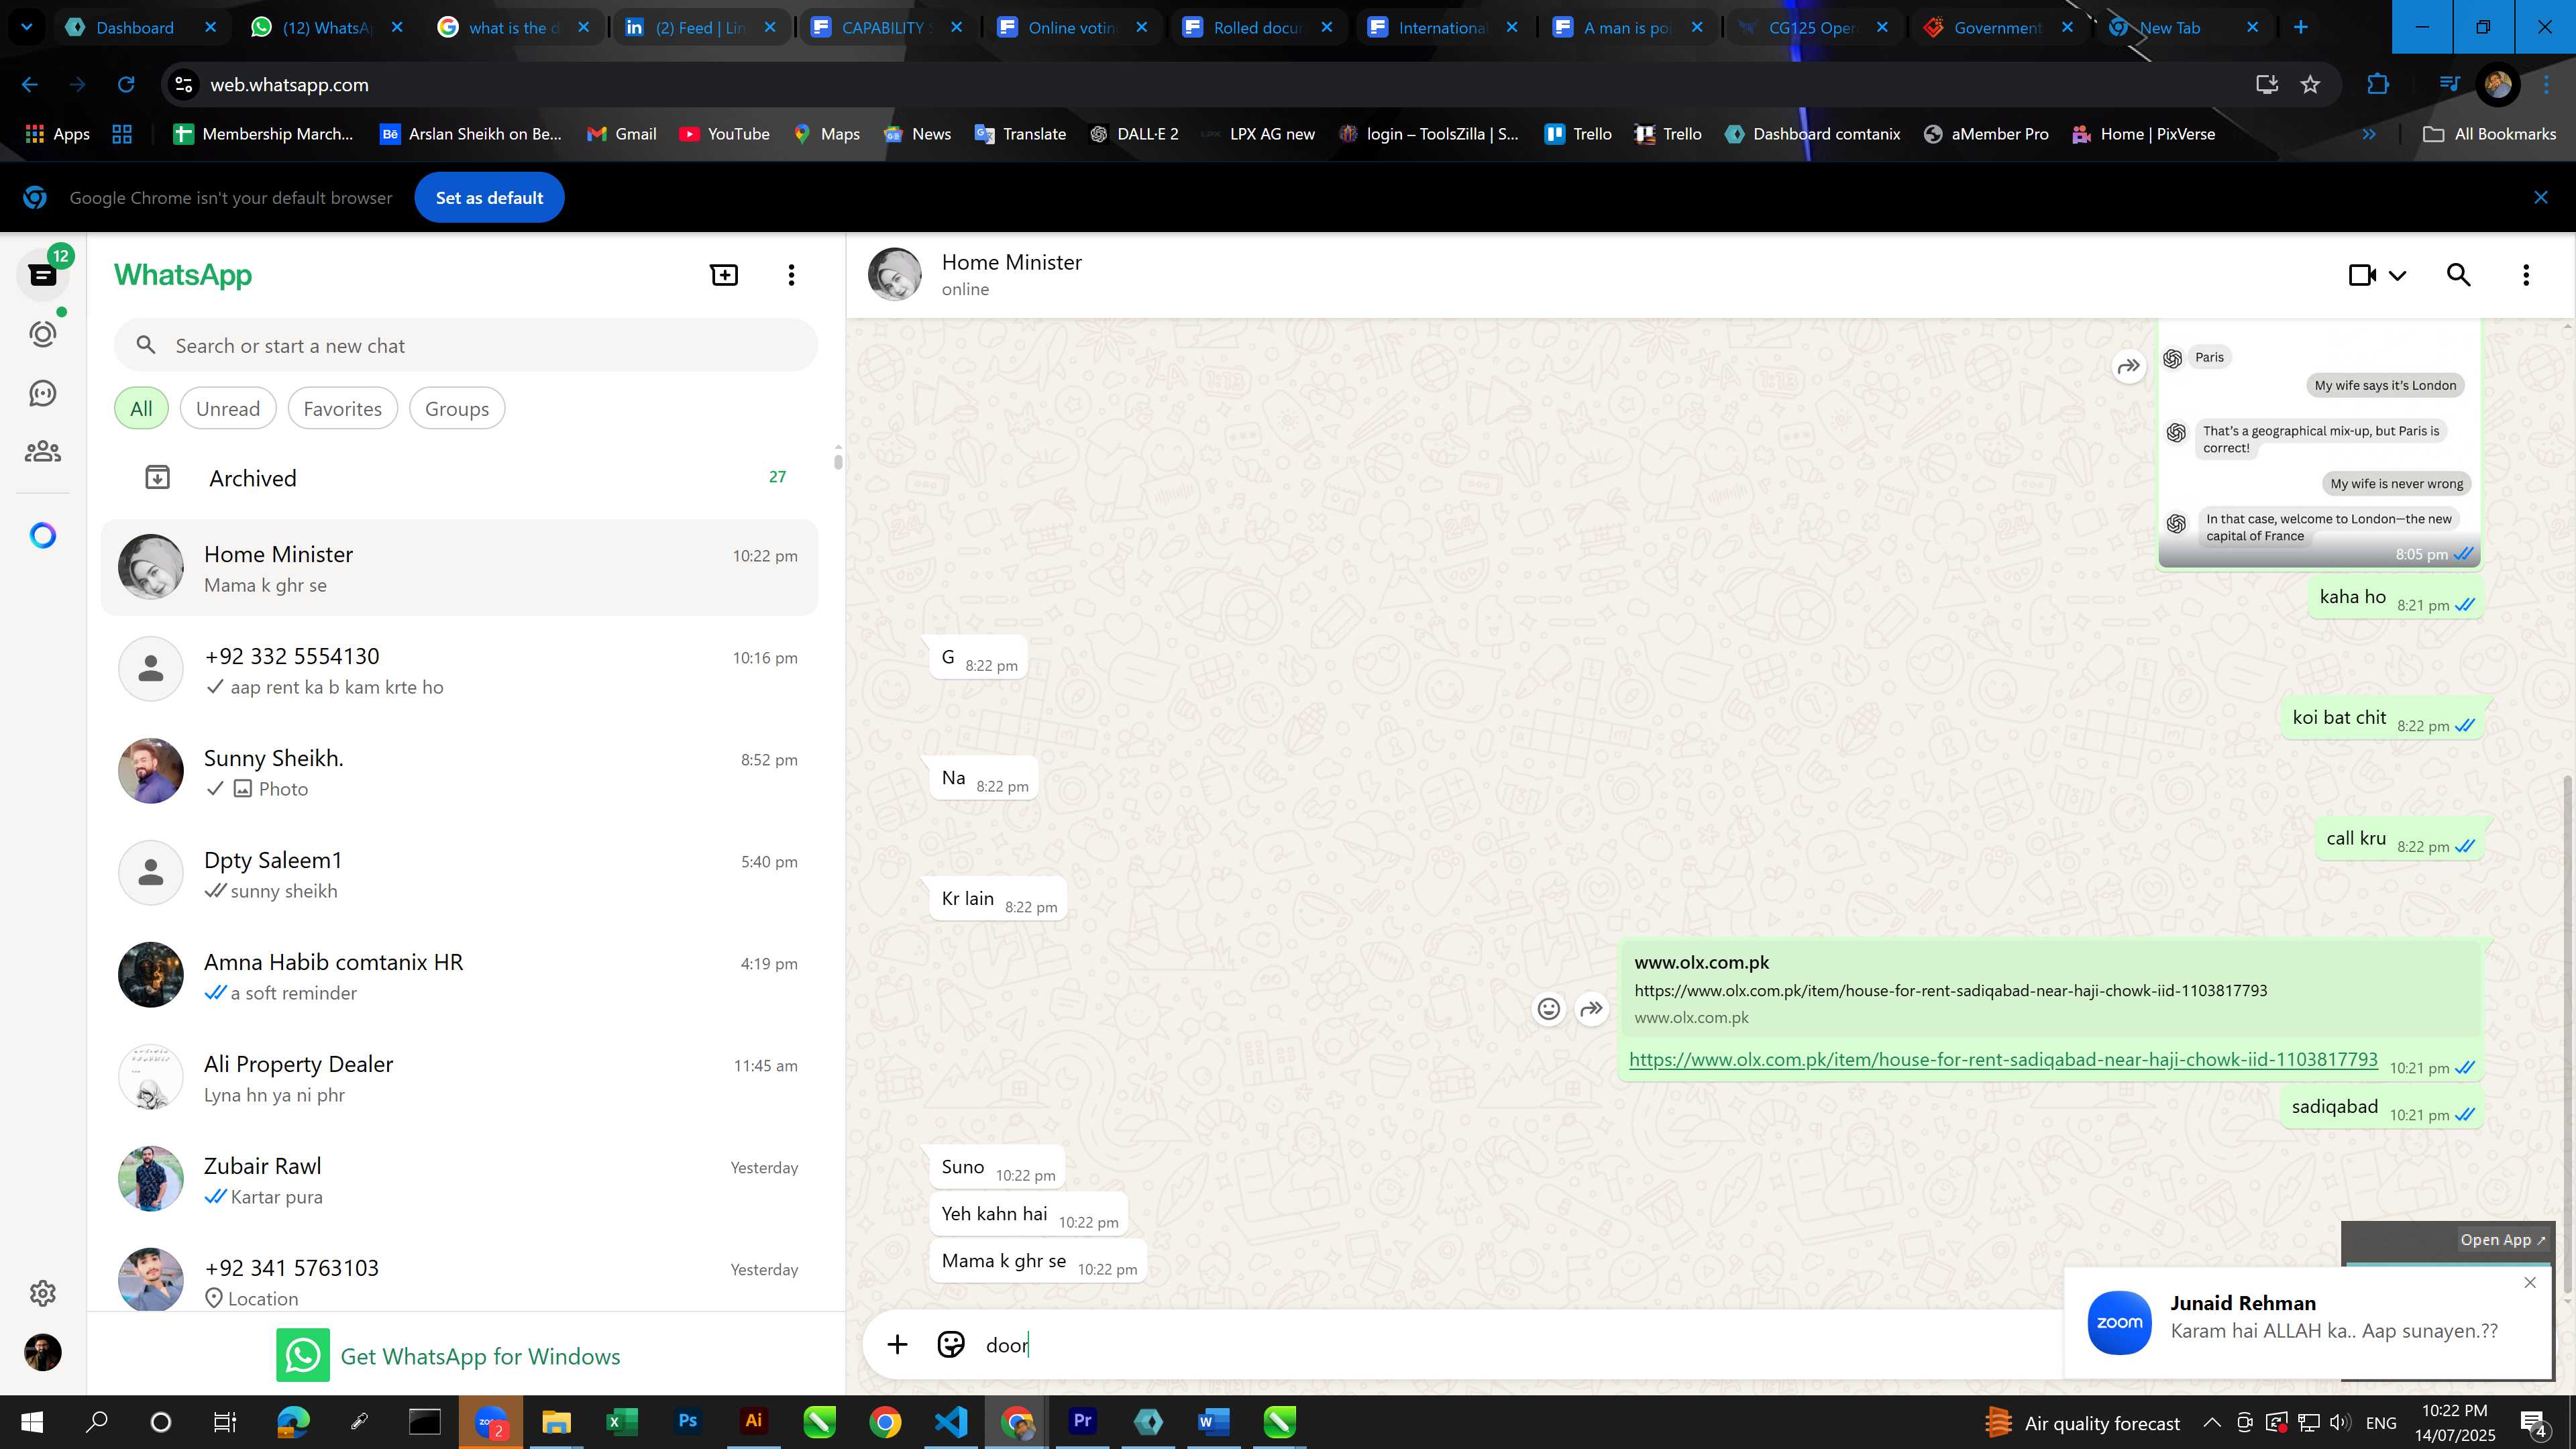This screenshot has width=2576, height=1449.
Task: Install WhatsApp Web app icon in address bar
Action: 2267,85
